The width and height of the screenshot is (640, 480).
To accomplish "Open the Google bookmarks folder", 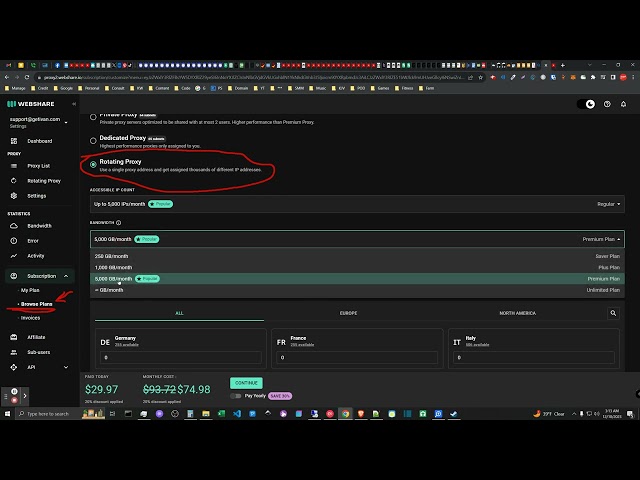I will coord(63,88).
